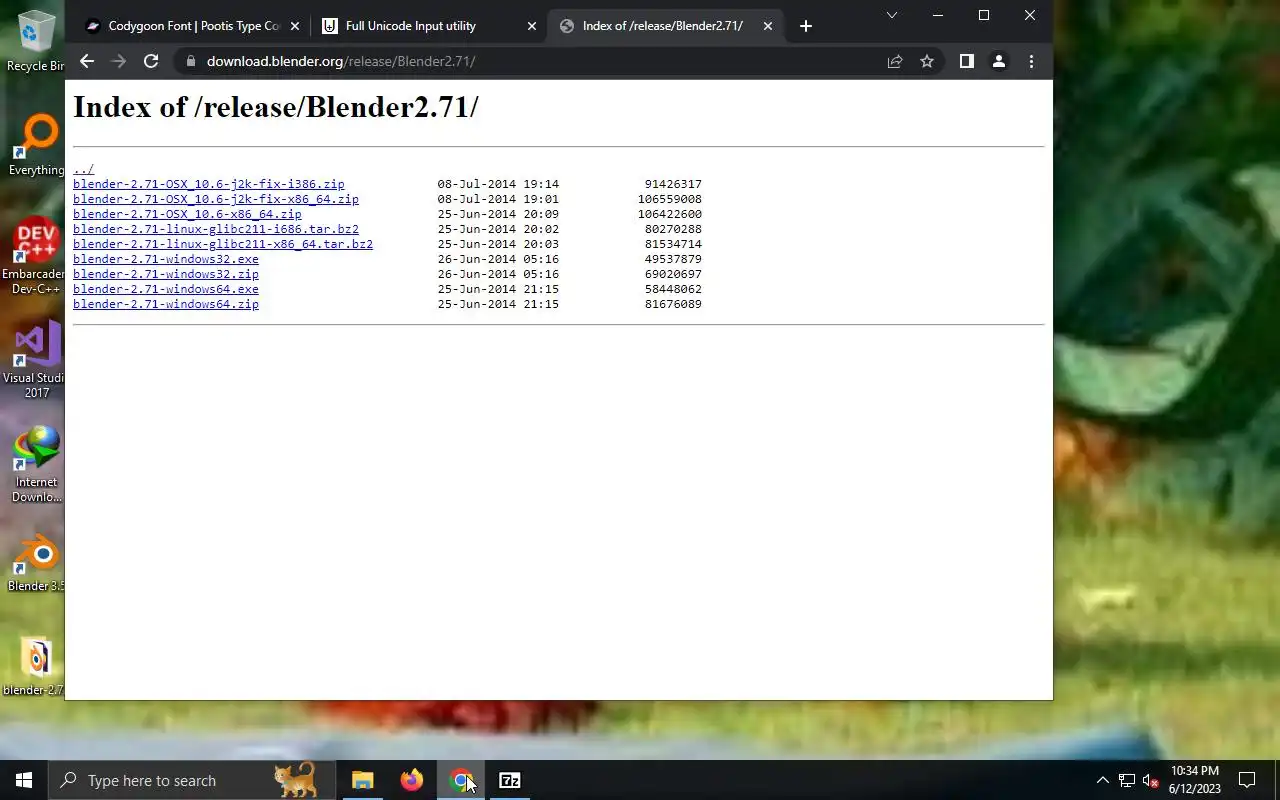The height and width of the screenshot is (800, 1280).
Task: Open the clock showing 10:34 PM
Action: point(1194,780)
